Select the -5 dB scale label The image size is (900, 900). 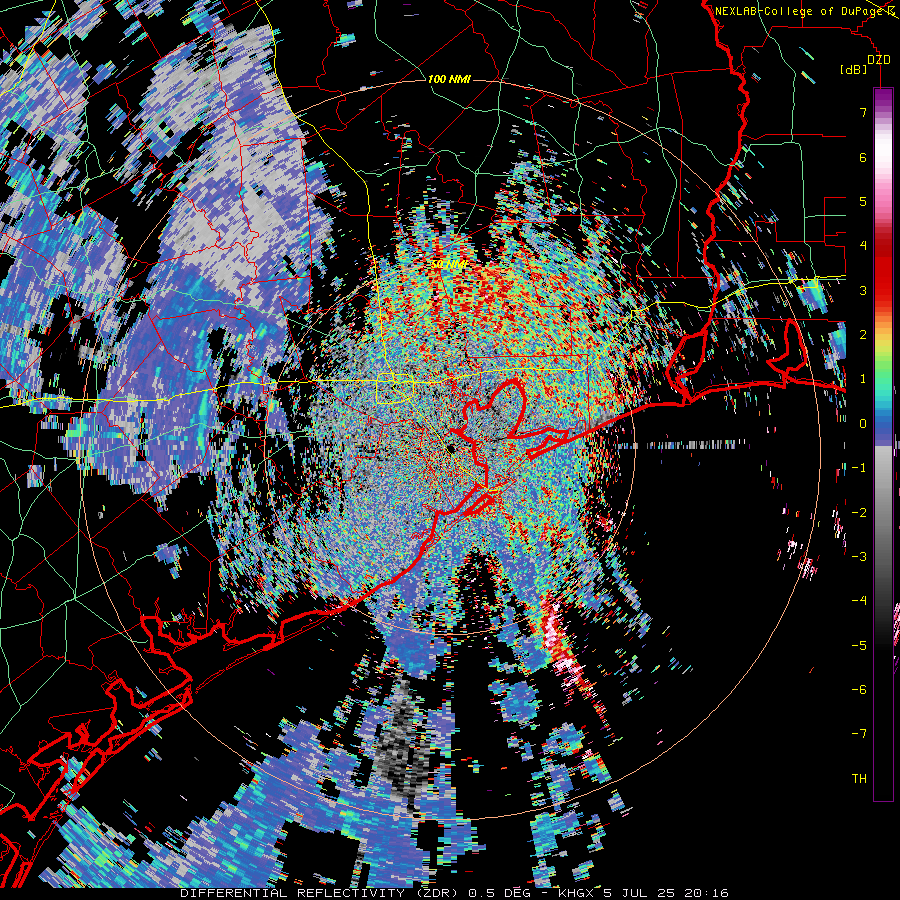[859, 646]
